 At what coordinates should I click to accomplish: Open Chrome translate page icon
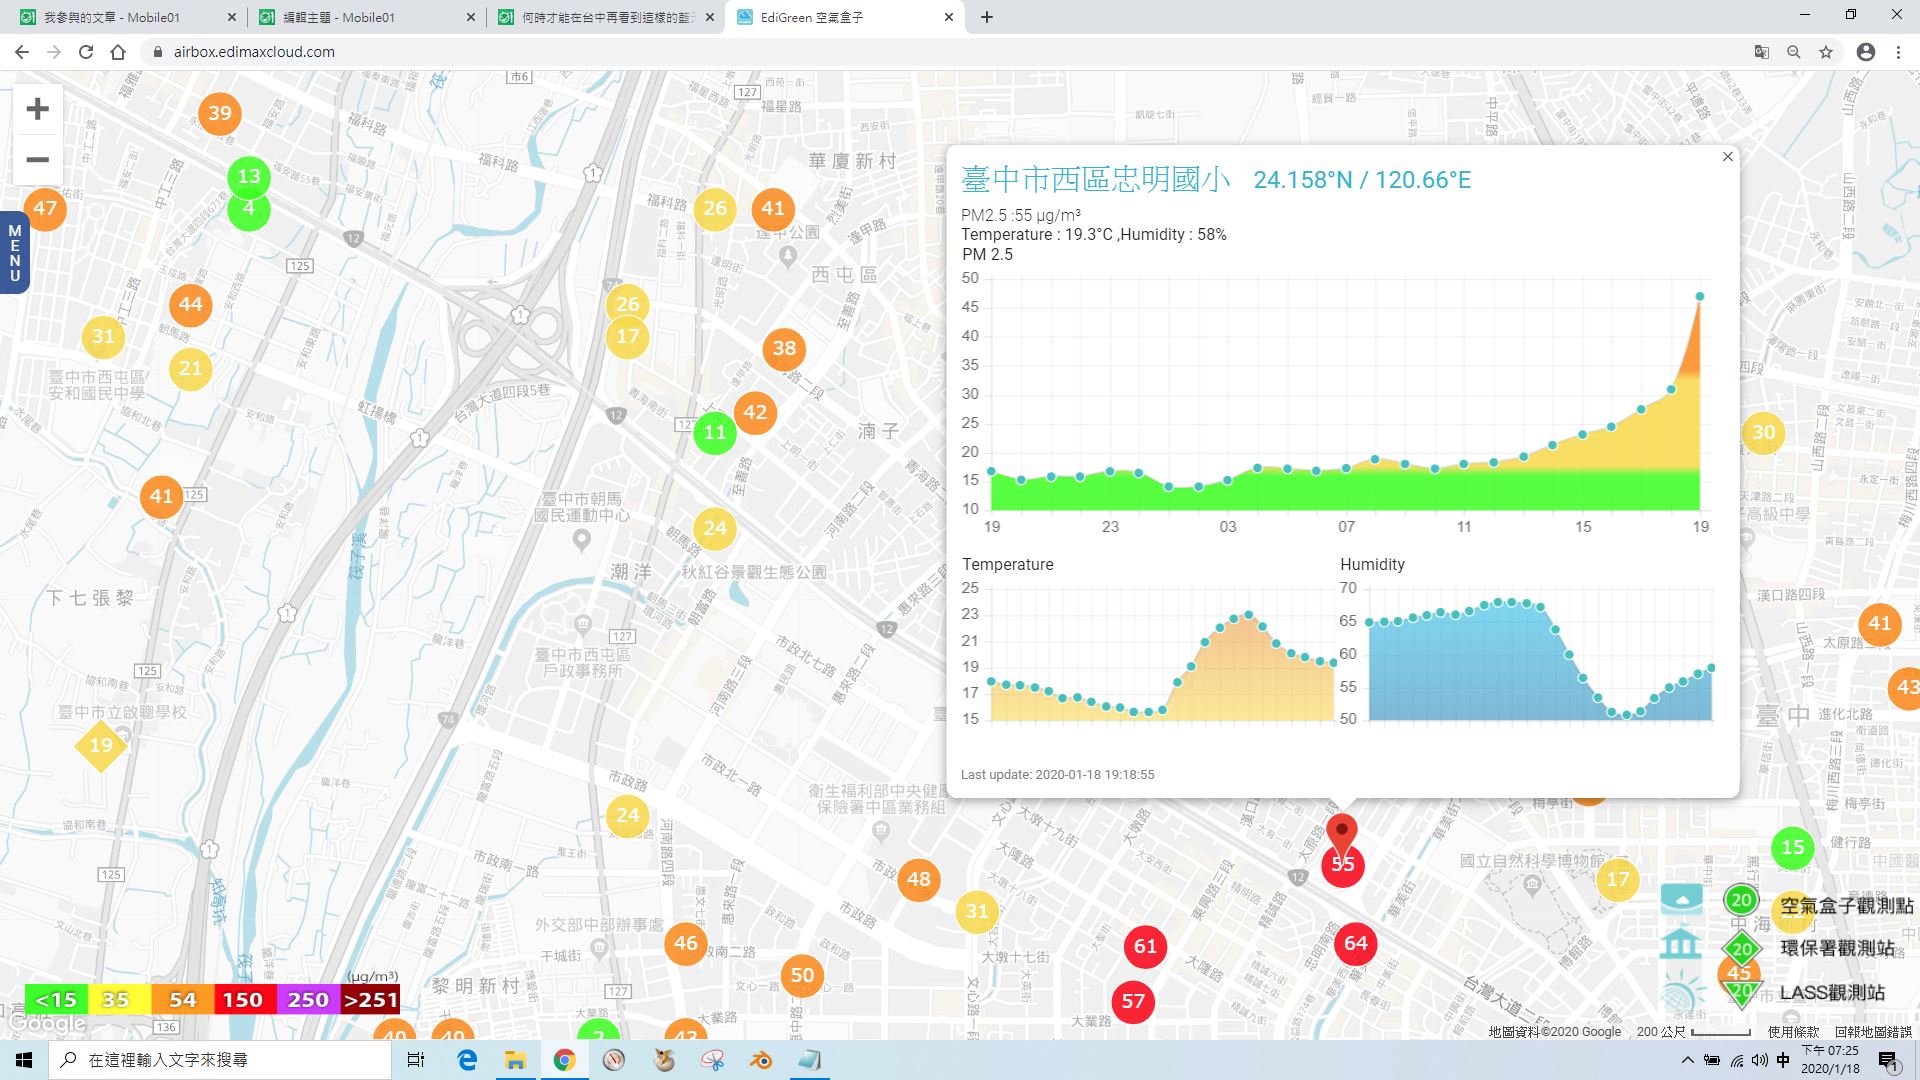(1762, 52)
